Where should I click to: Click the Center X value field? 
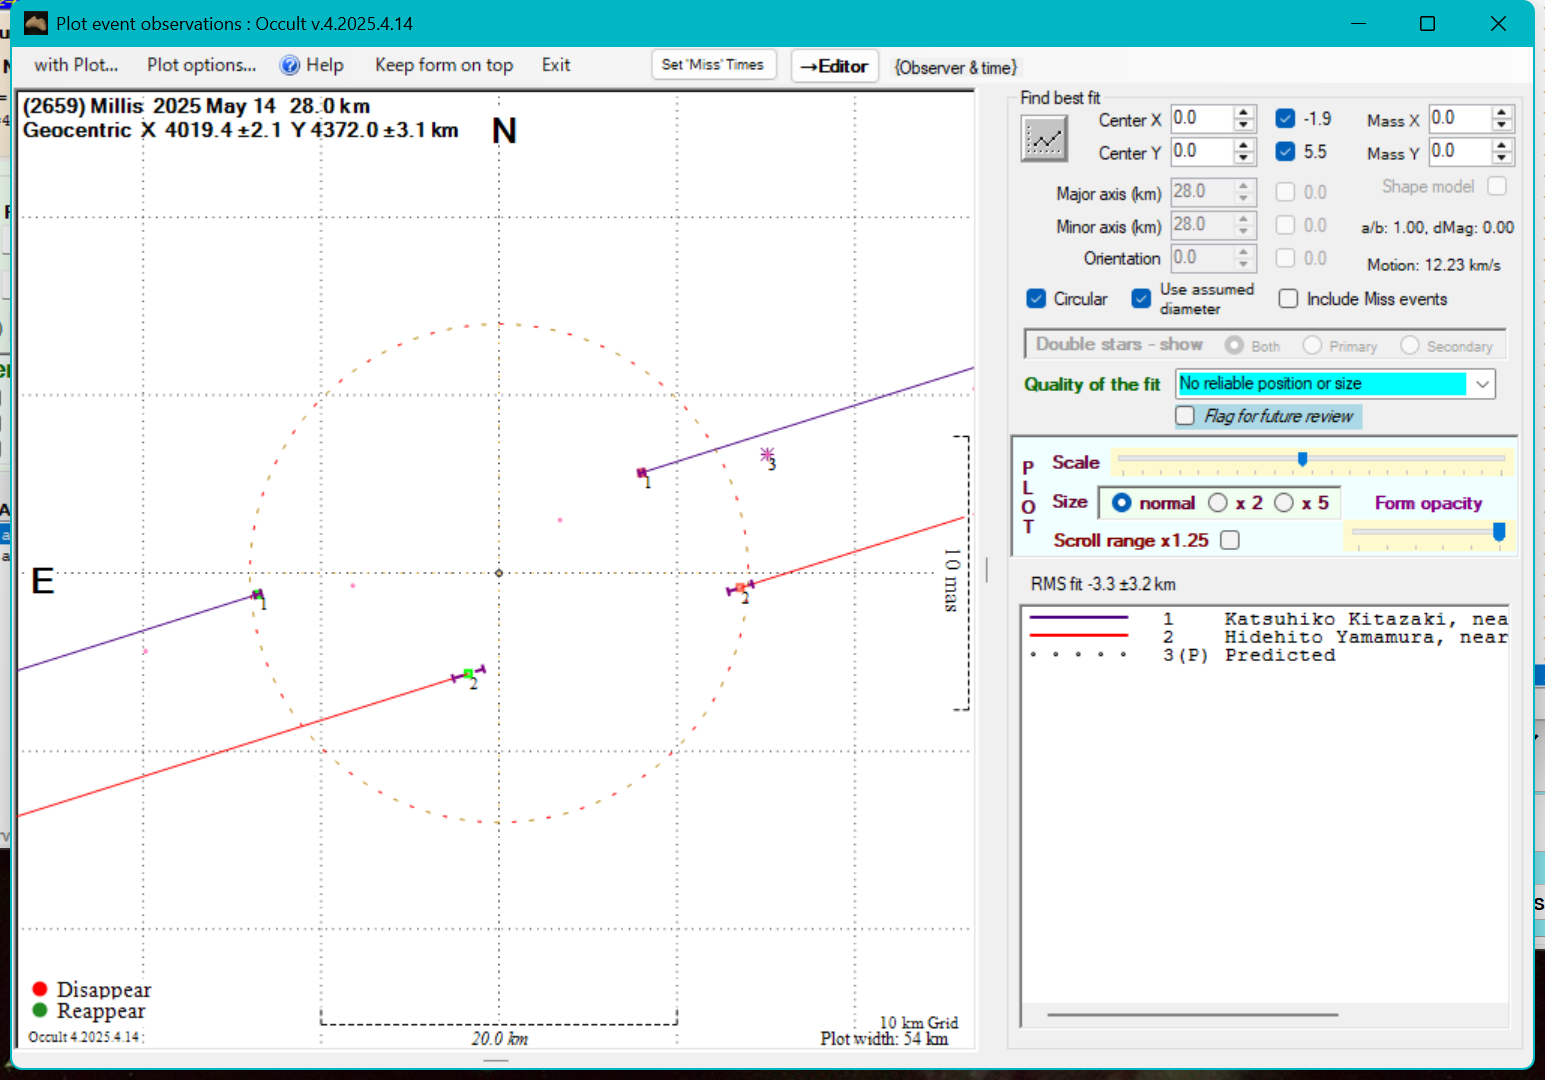coord(1201,119)
